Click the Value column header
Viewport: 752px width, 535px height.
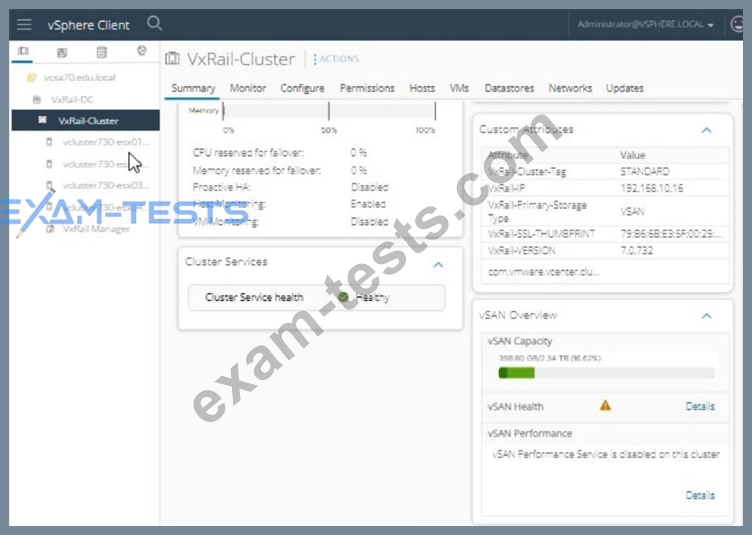pyautogui.click(x=633, y=155)
